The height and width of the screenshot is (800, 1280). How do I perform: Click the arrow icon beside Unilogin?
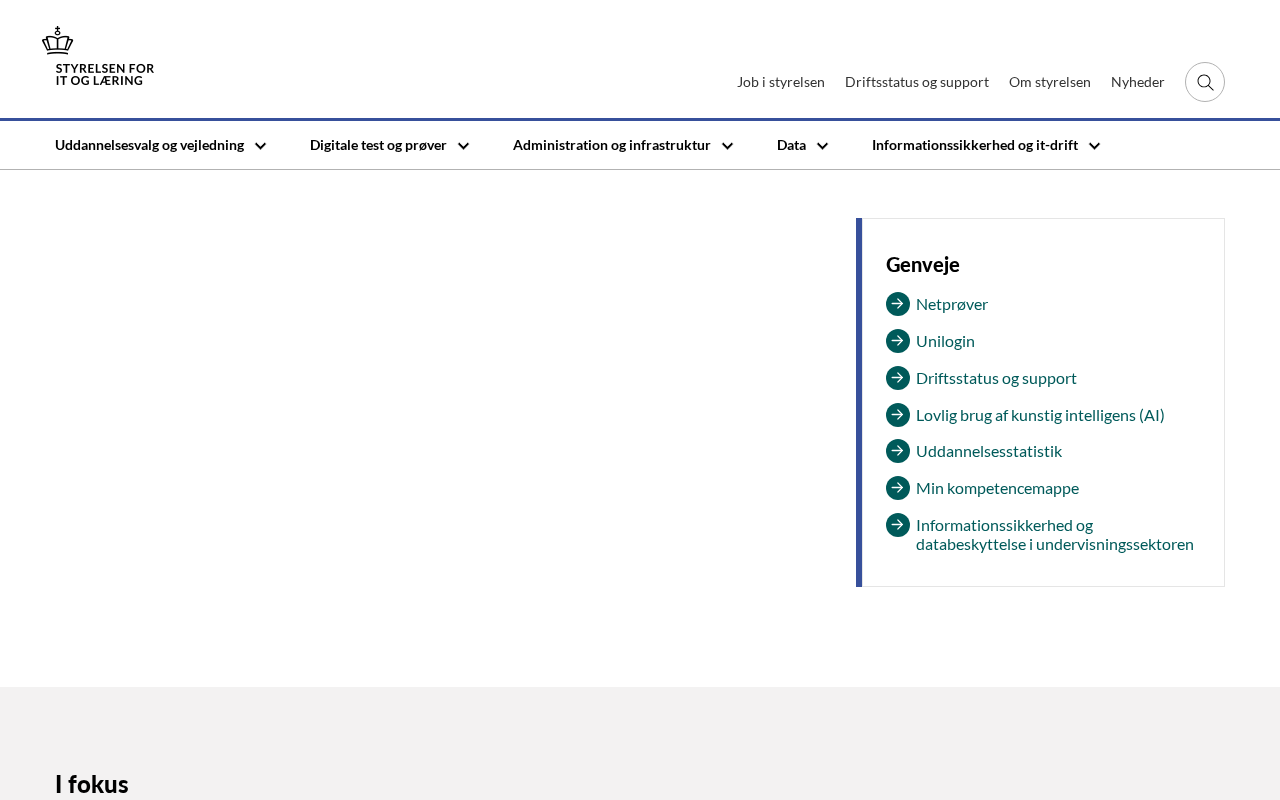coord(898,341)
